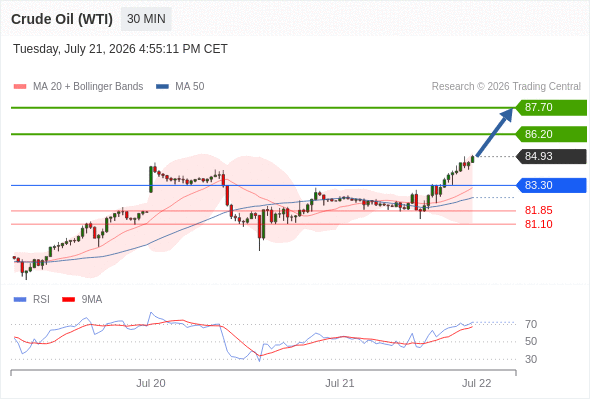The image size is (590, 400).
Task: Click the 30 MIN timeframe badge
Action: [x=146, y=19]
